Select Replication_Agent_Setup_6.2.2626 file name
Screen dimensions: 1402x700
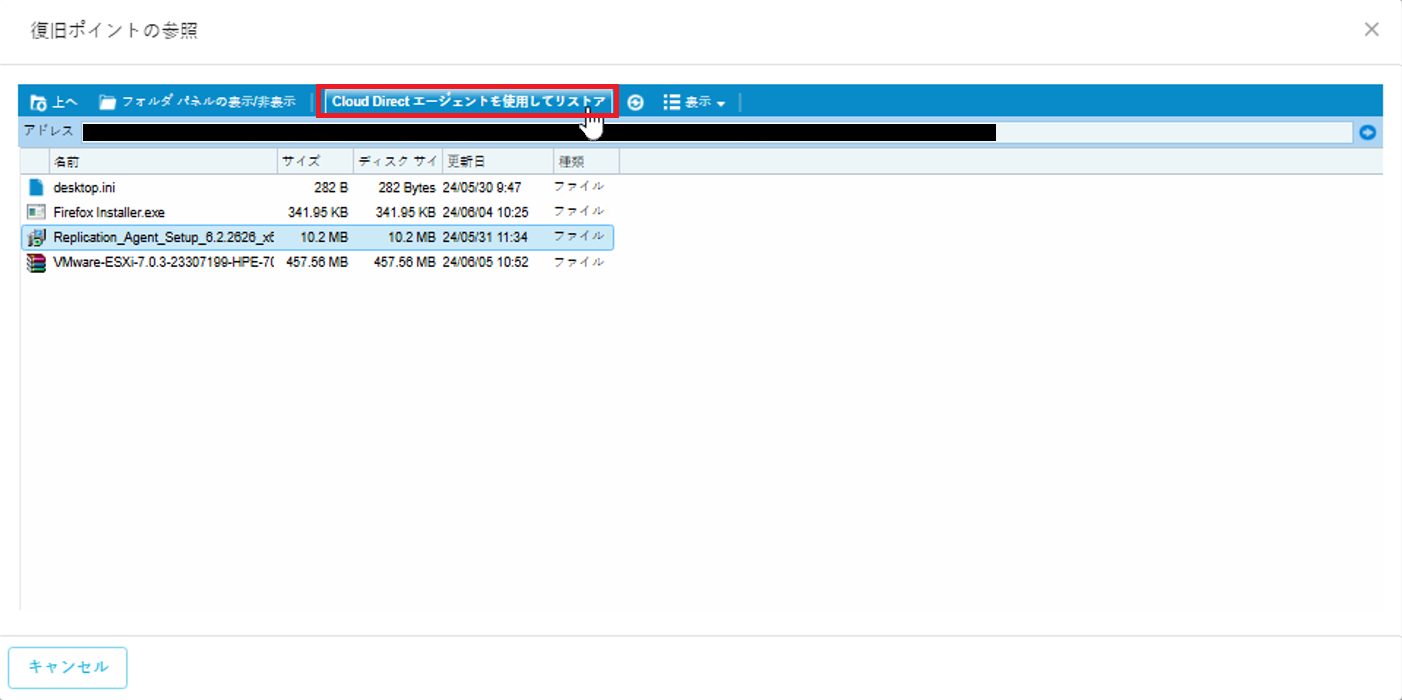point(163,237)
